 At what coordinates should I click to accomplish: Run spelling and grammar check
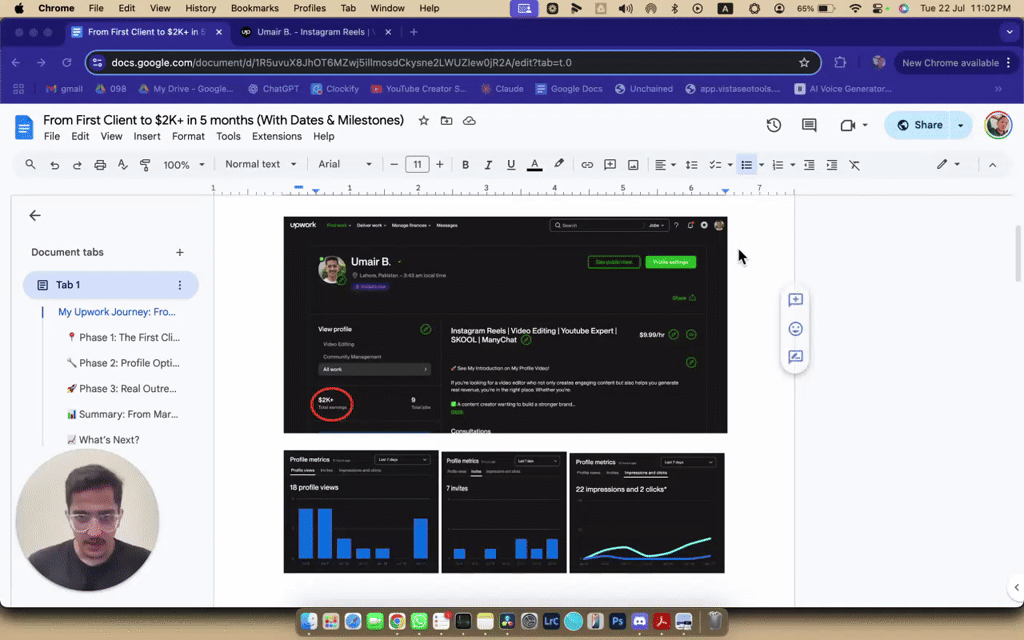pyautogui.click(x=122, y=165)
